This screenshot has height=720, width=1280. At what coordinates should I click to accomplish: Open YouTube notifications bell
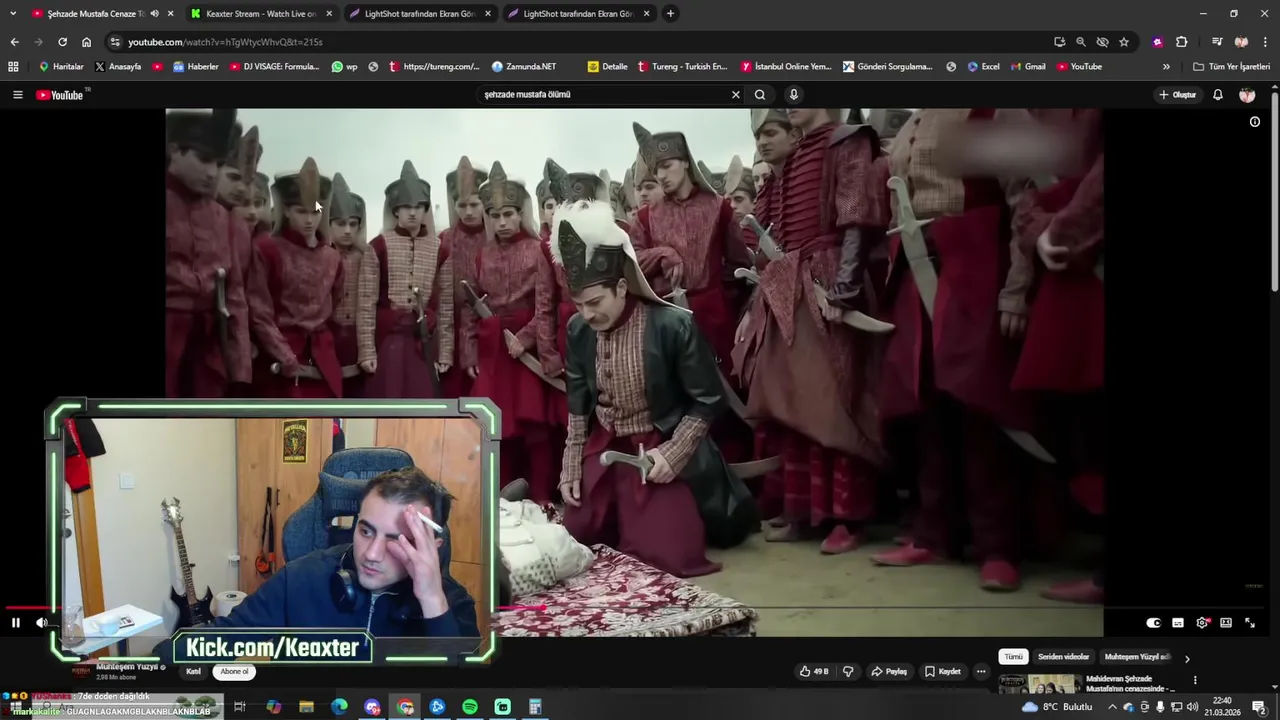1218,94
